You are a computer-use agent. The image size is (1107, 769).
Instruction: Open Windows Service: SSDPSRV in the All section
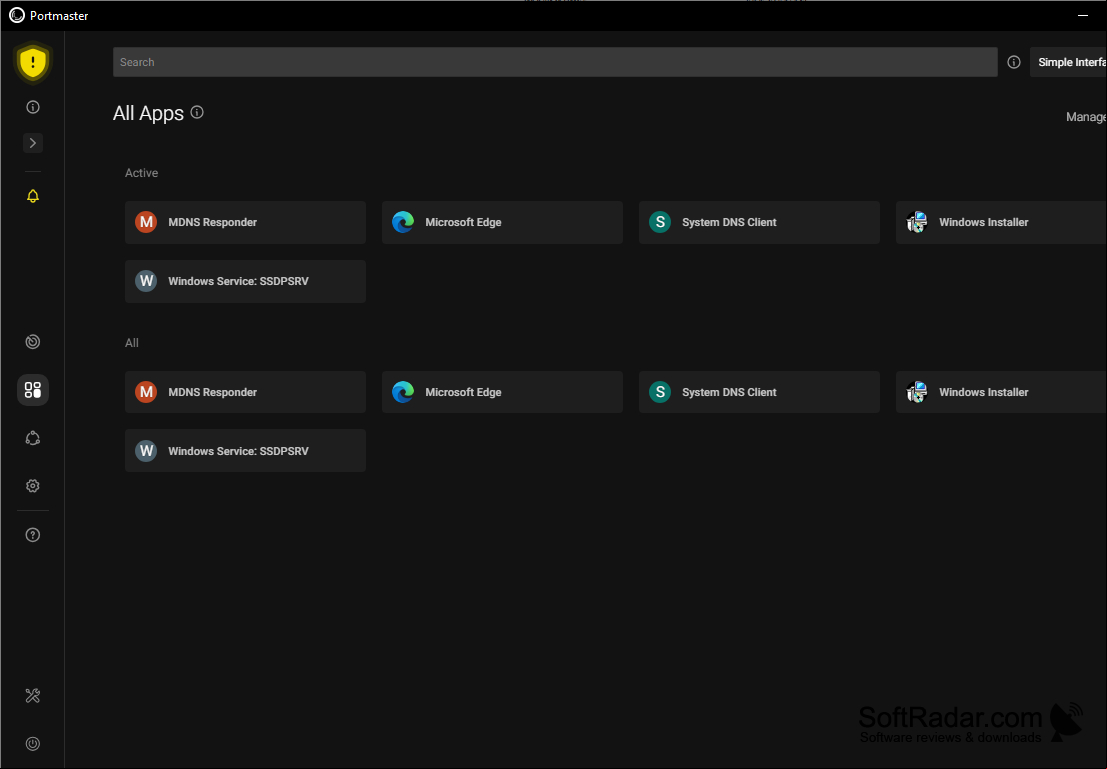point(246,451)
